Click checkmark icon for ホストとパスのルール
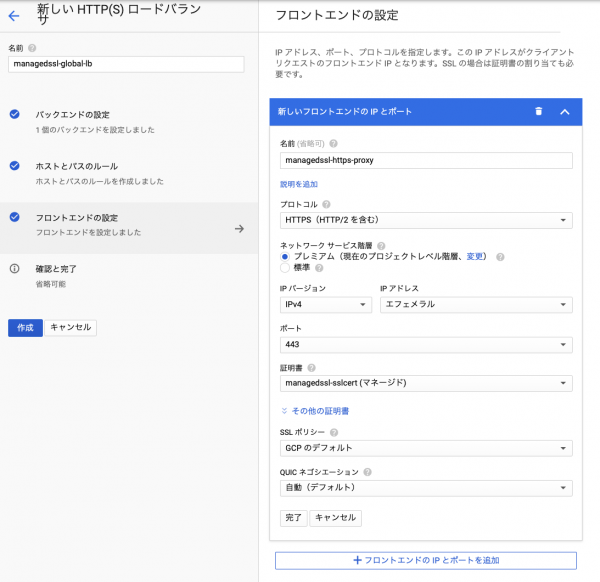The height and width of the screenshot is (582, 600). 15,165
